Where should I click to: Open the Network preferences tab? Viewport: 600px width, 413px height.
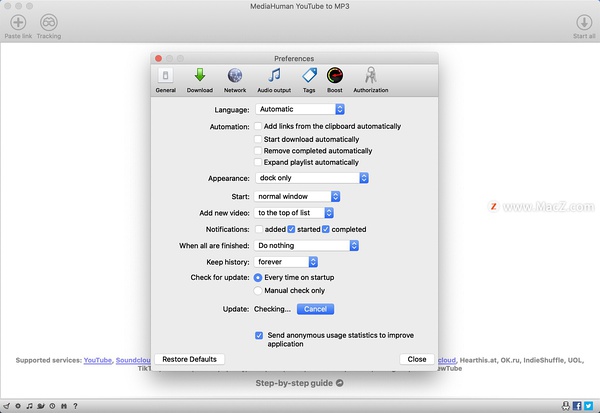click(235, 80)
